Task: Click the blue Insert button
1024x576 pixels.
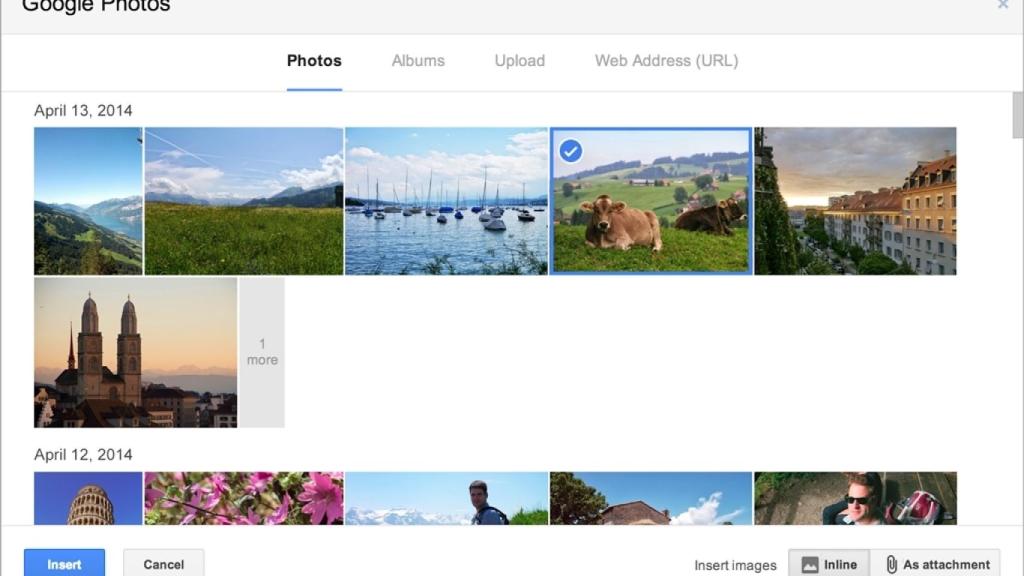Action: click(64, 563)
